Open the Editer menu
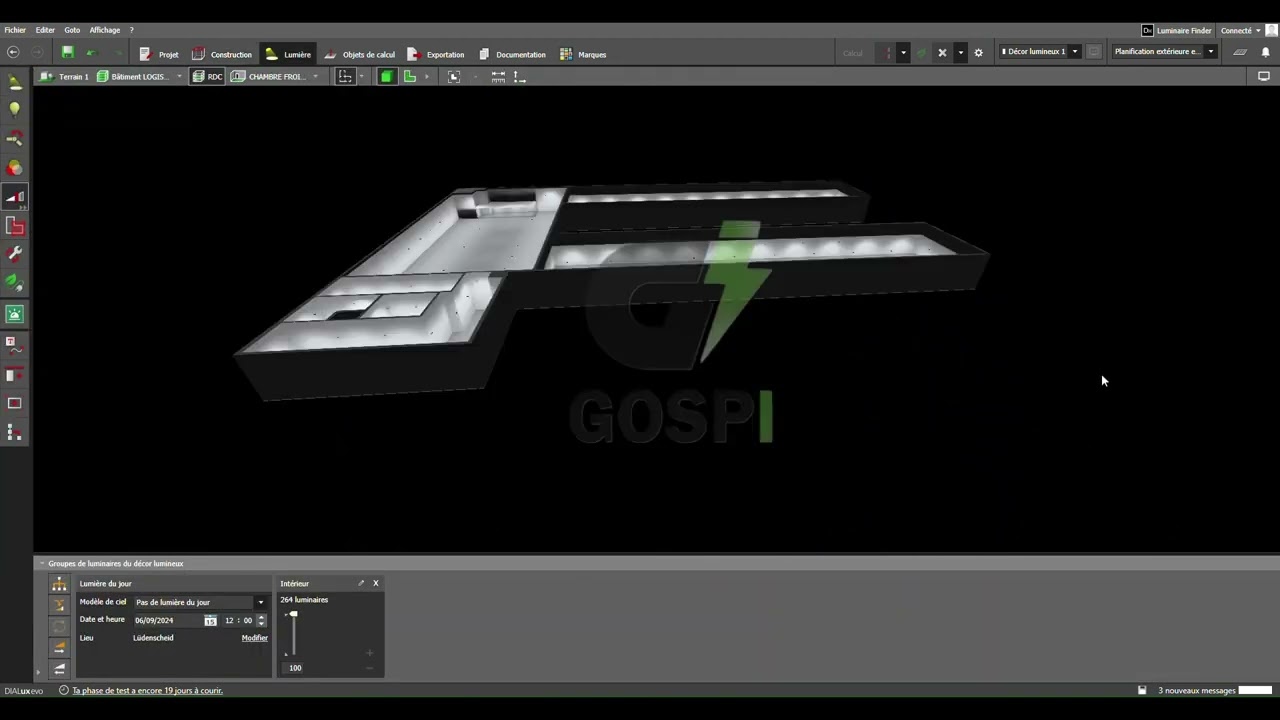1280x720 pixels. [x=45, y=30]
